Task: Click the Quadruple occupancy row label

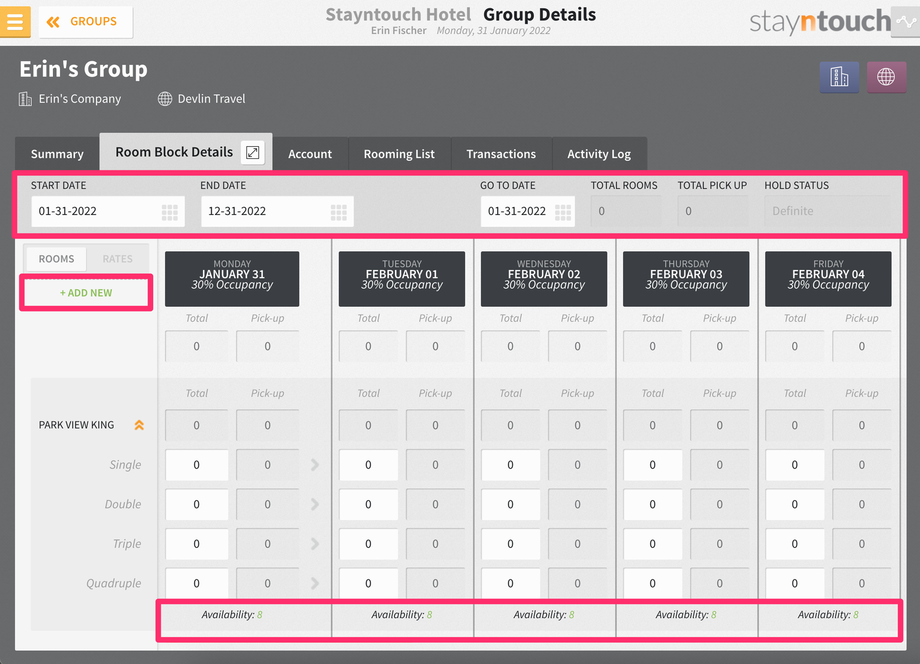Action: pos(114,583)
